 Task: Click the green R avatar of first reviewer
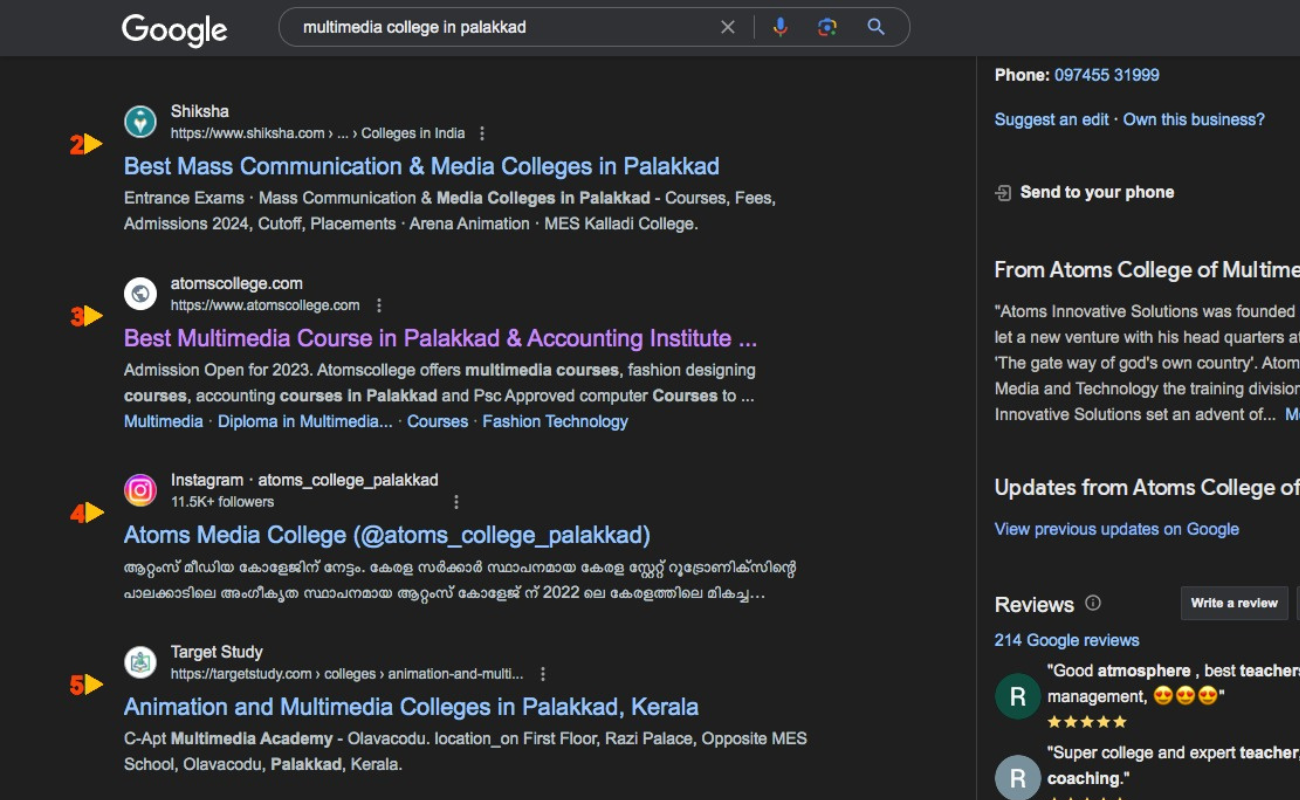pyautogui.click(x=1018, y=696)
